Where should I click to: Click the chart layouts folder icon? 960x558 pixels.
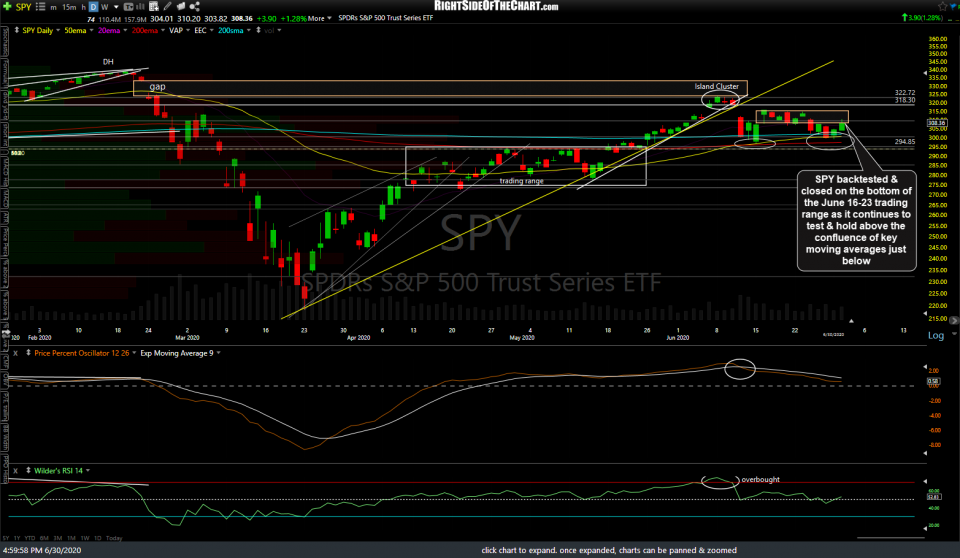coord(181,6)
